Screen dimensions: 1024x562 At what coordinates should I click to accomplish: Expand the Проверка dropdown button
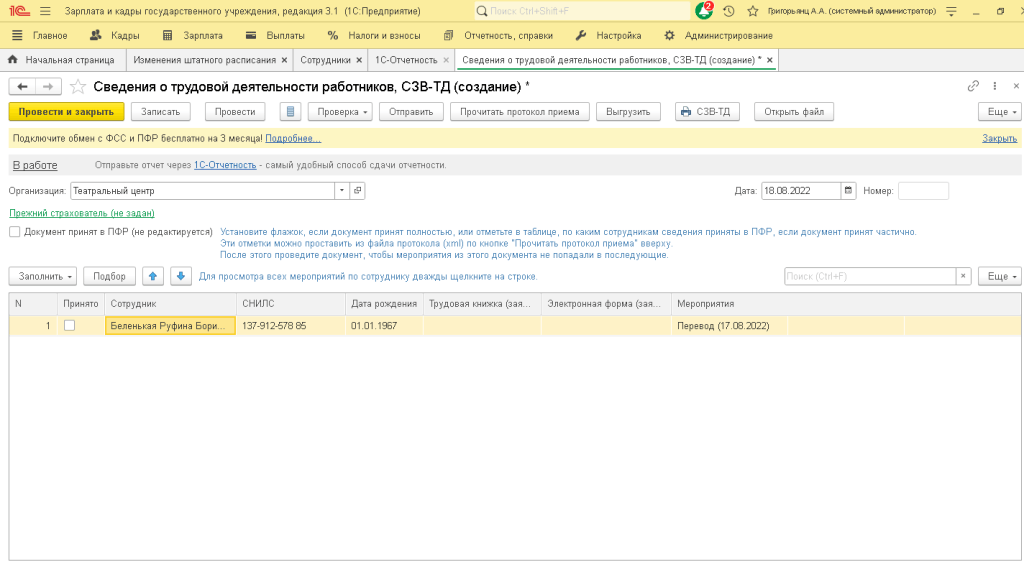[x=340, y=112]
